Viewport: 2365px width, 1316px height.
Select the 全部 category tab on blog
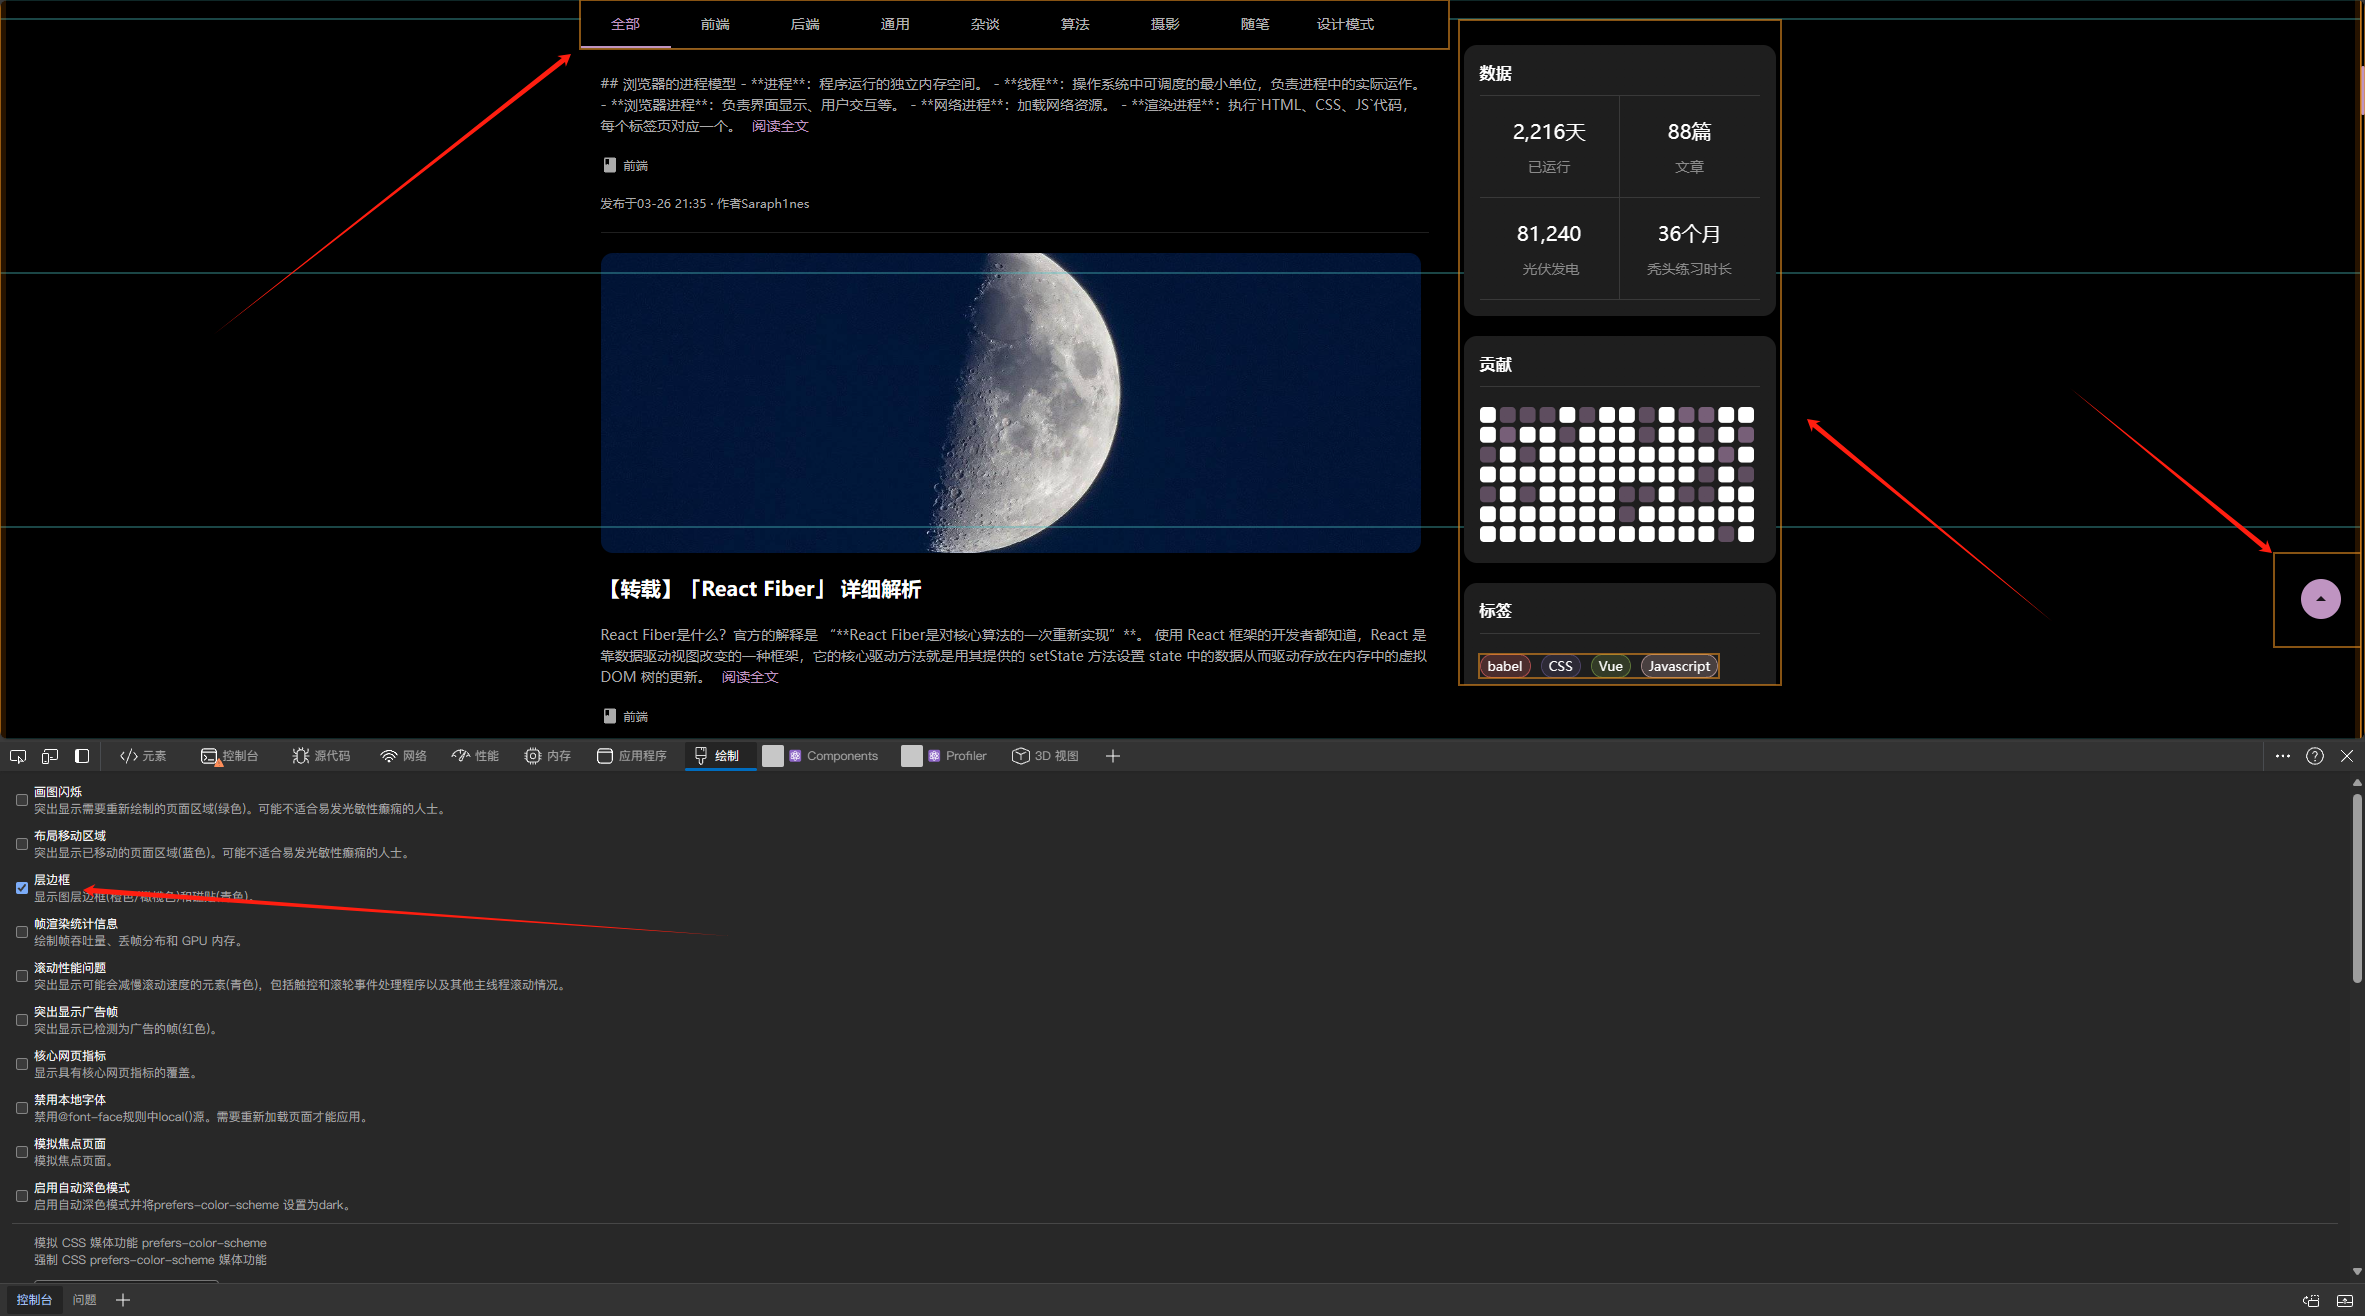[x=626, y=24]
